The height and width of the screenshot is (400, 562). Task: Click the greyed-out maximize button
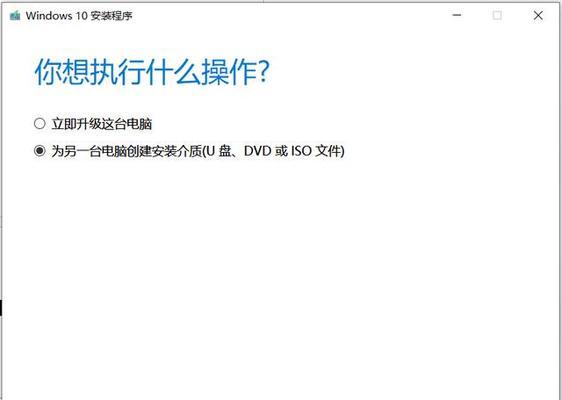(x=497, y=15)
